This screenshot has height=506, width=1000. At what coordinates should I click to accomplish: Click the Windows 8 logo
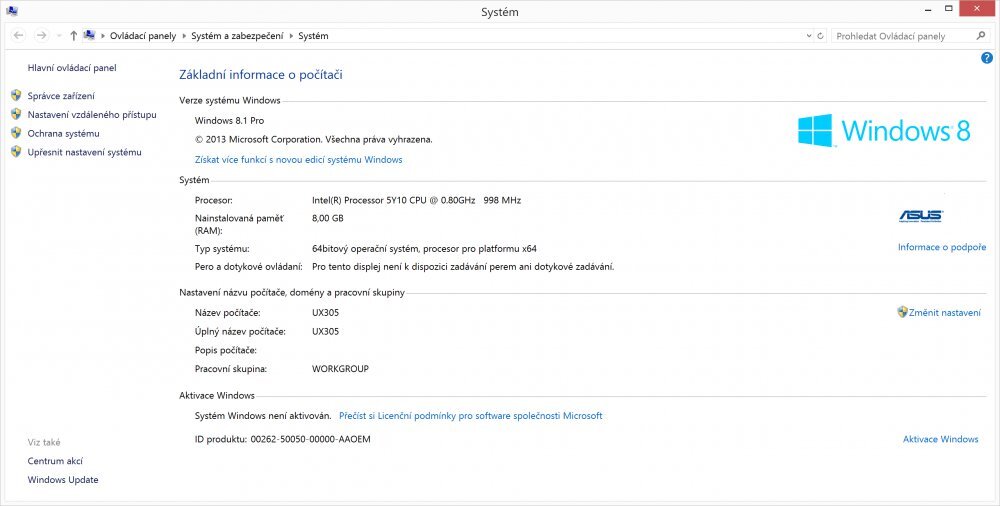click(884, 131)
